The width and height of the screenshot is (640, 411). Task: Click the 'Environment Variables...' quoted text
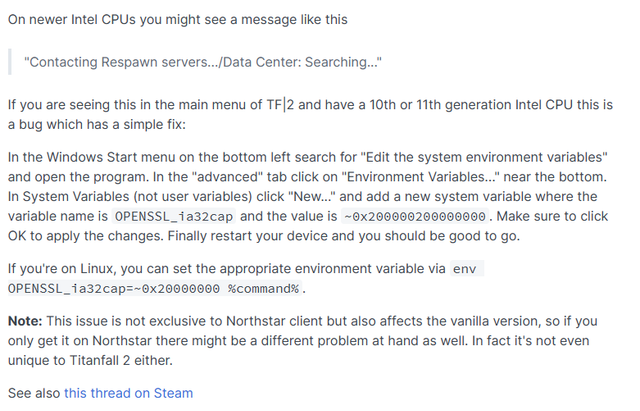pyautogui.click(x=423, y=177)
